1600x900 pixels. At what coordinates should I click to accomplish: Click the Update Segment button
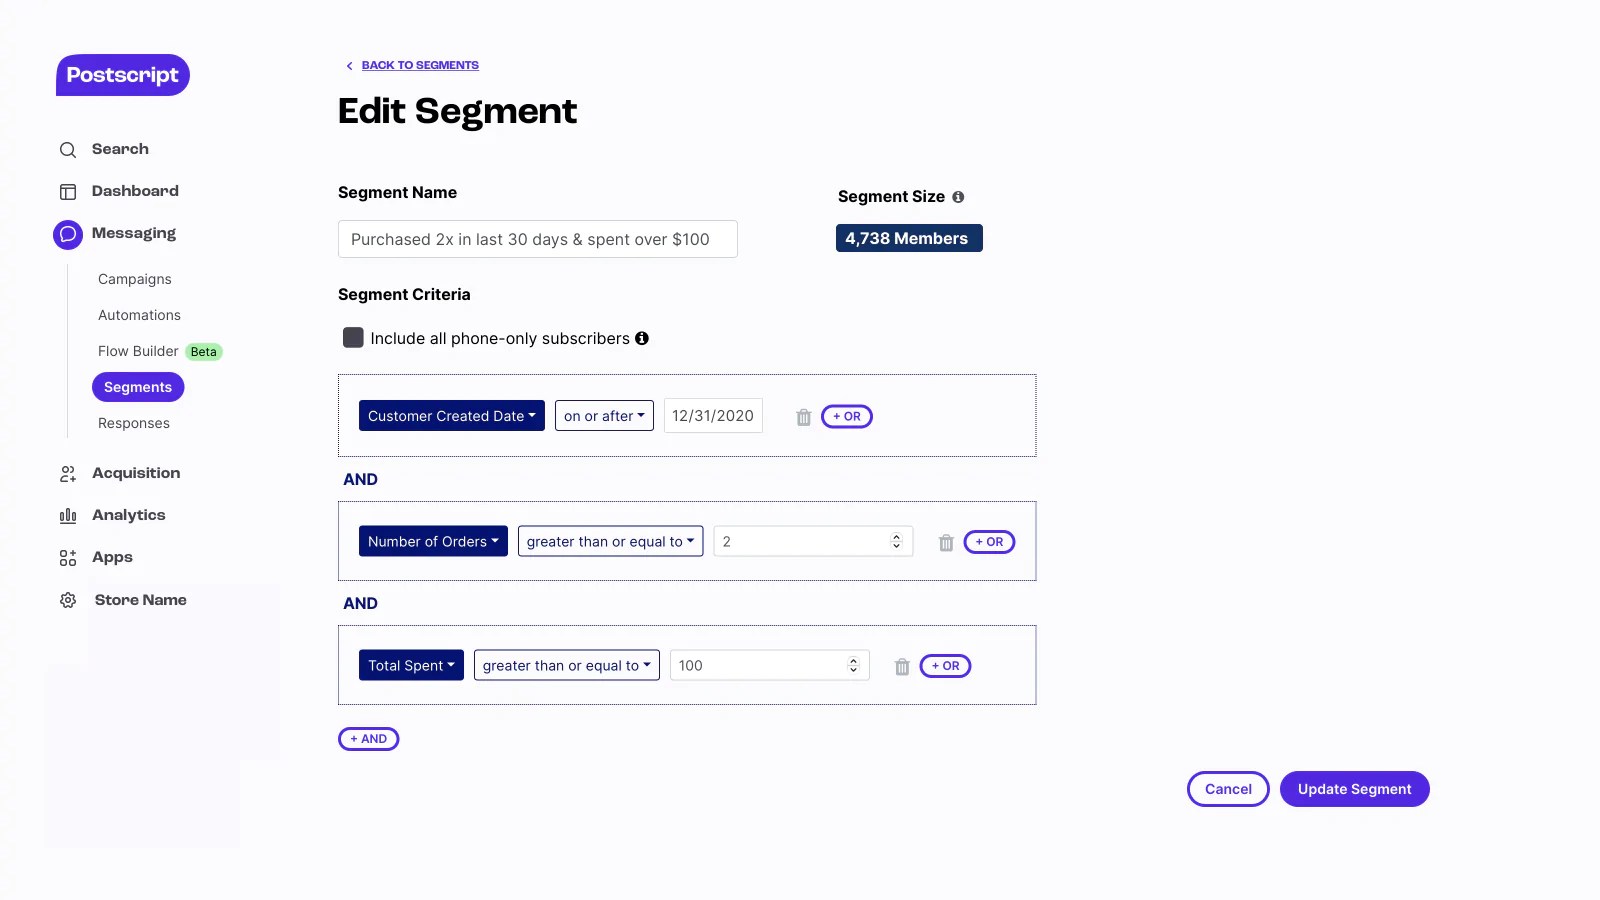coord(1354,789)
